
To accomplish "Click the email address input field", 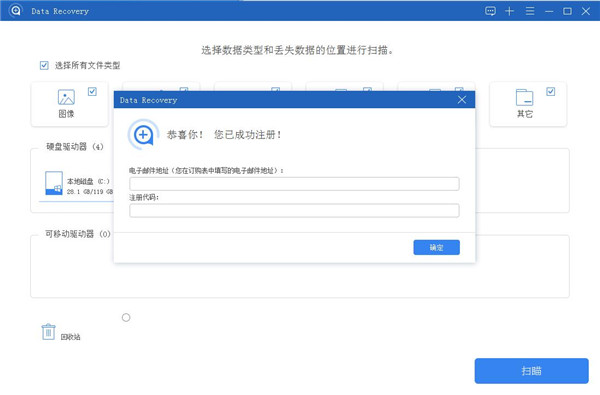I will 294,184.
